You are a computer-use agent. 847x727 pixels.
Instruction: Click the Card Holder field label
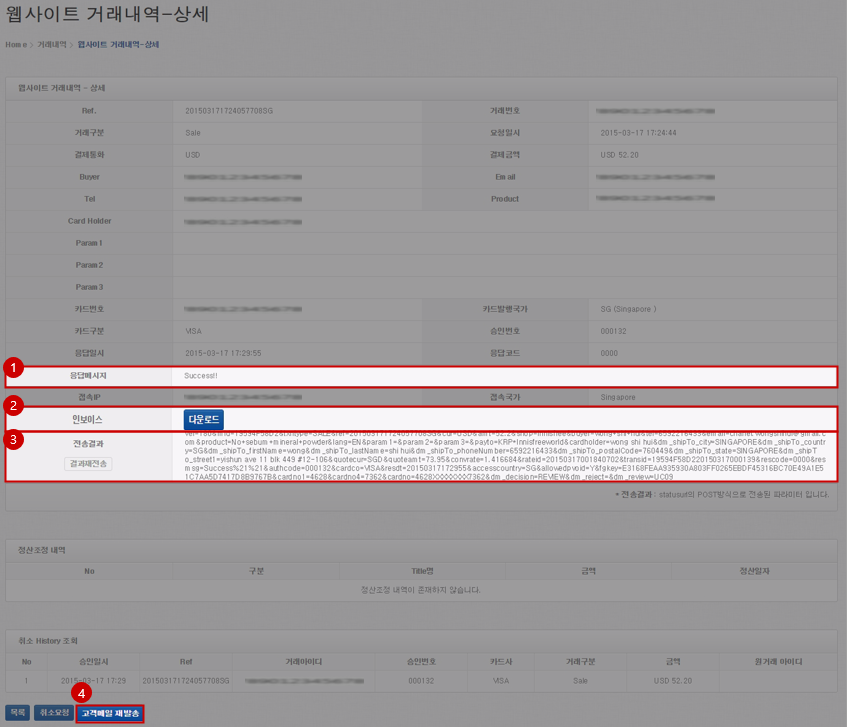(x=90, y=221)
